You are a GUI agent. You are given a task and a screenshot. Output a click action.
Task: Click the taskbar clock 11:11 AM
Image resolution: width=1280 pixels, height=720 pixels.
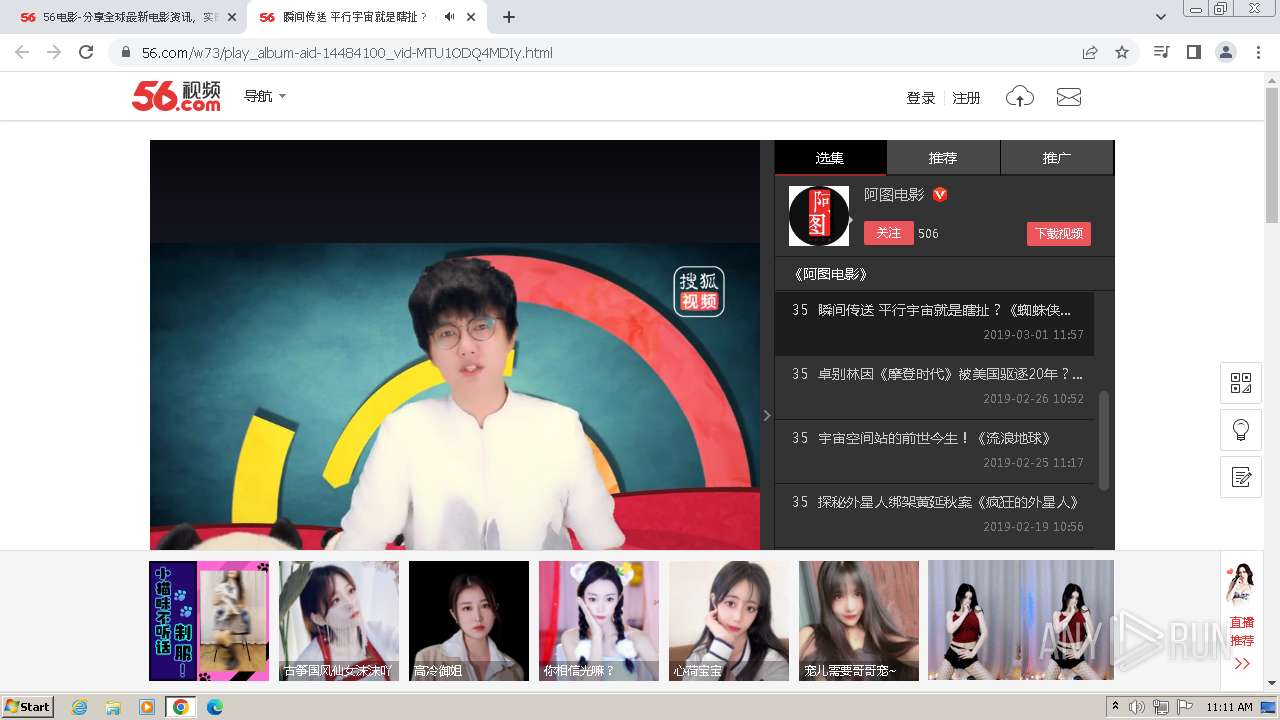coord(1229,707)
